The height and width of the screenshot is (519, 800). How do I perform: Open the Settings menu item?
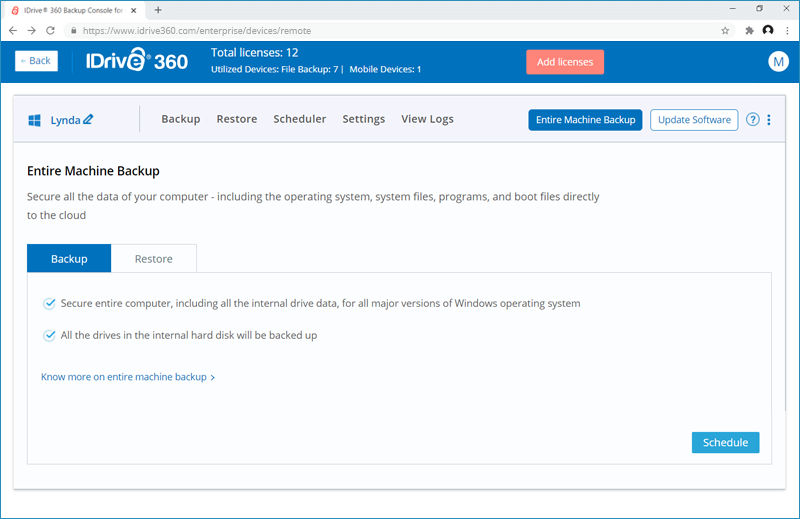364,119
